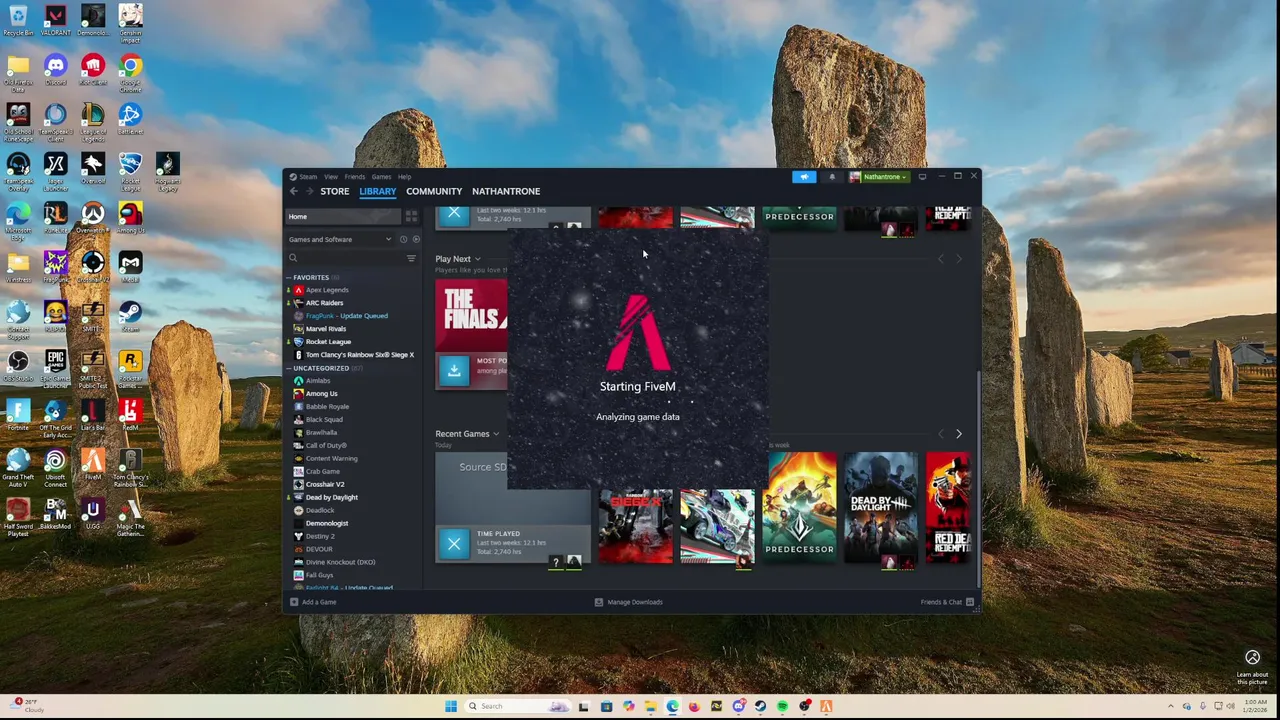Open the Games menu in Steam

point(381,177)
